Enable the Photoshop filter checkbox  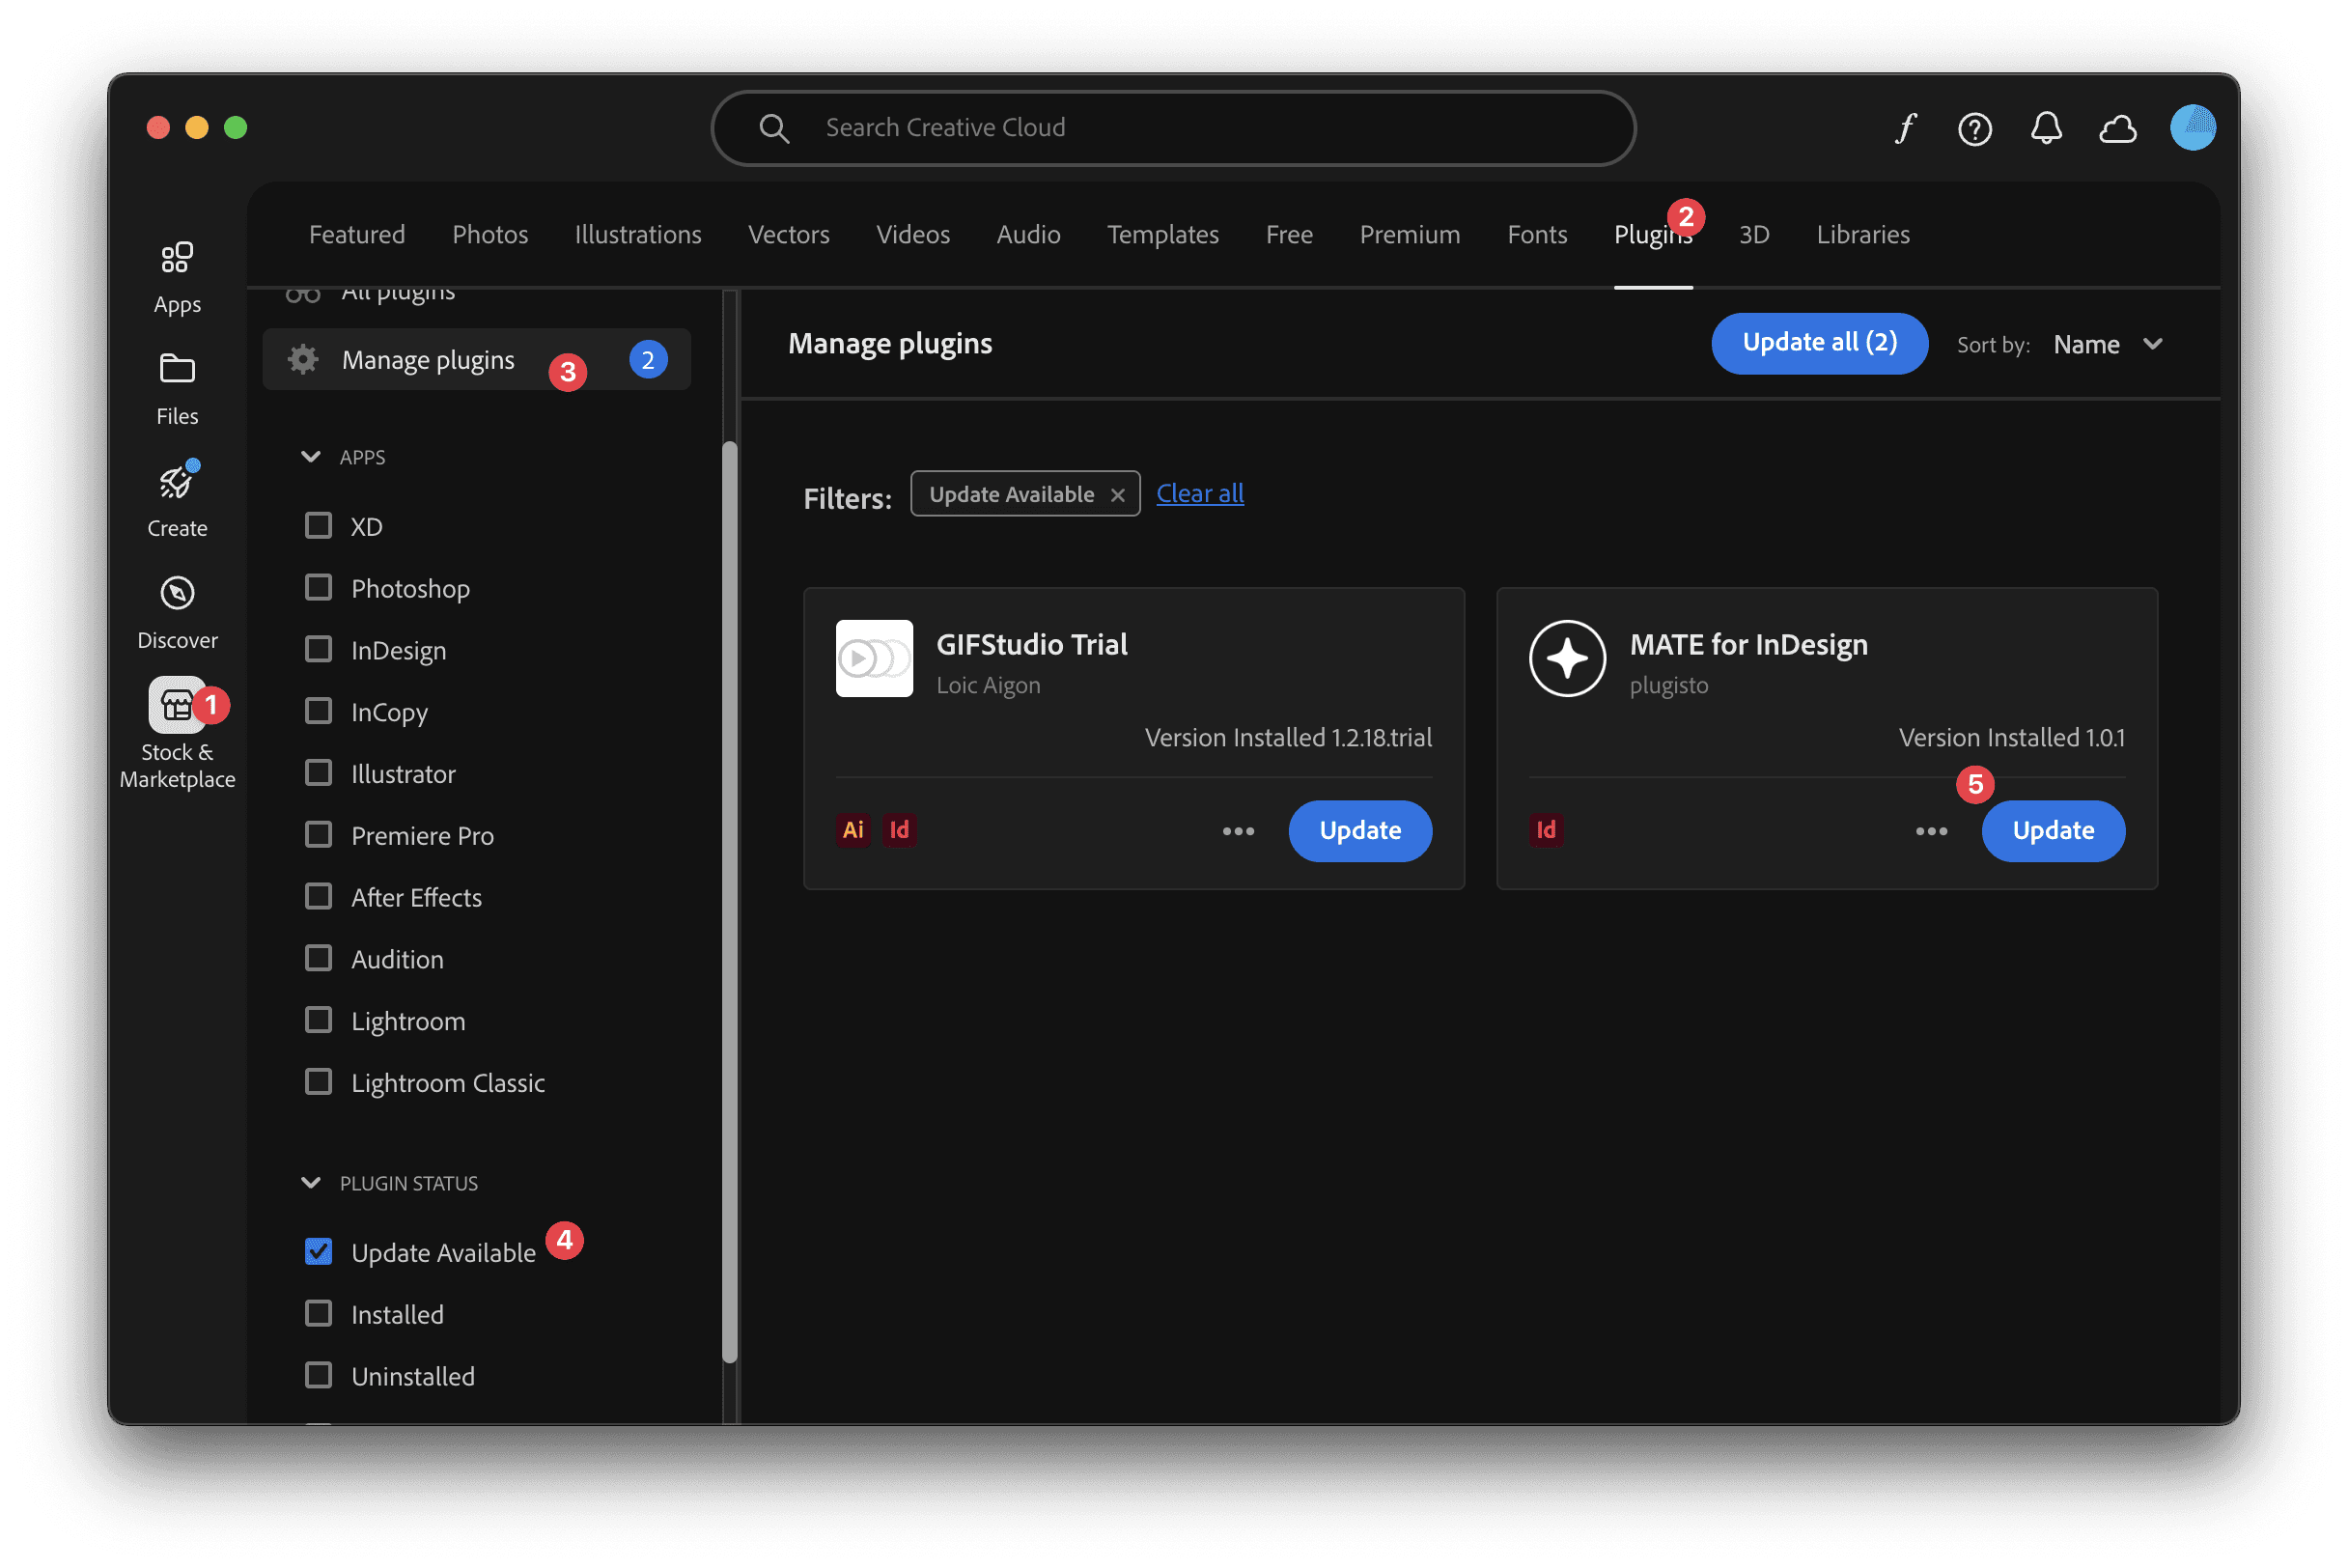click(x=318, y=587)
